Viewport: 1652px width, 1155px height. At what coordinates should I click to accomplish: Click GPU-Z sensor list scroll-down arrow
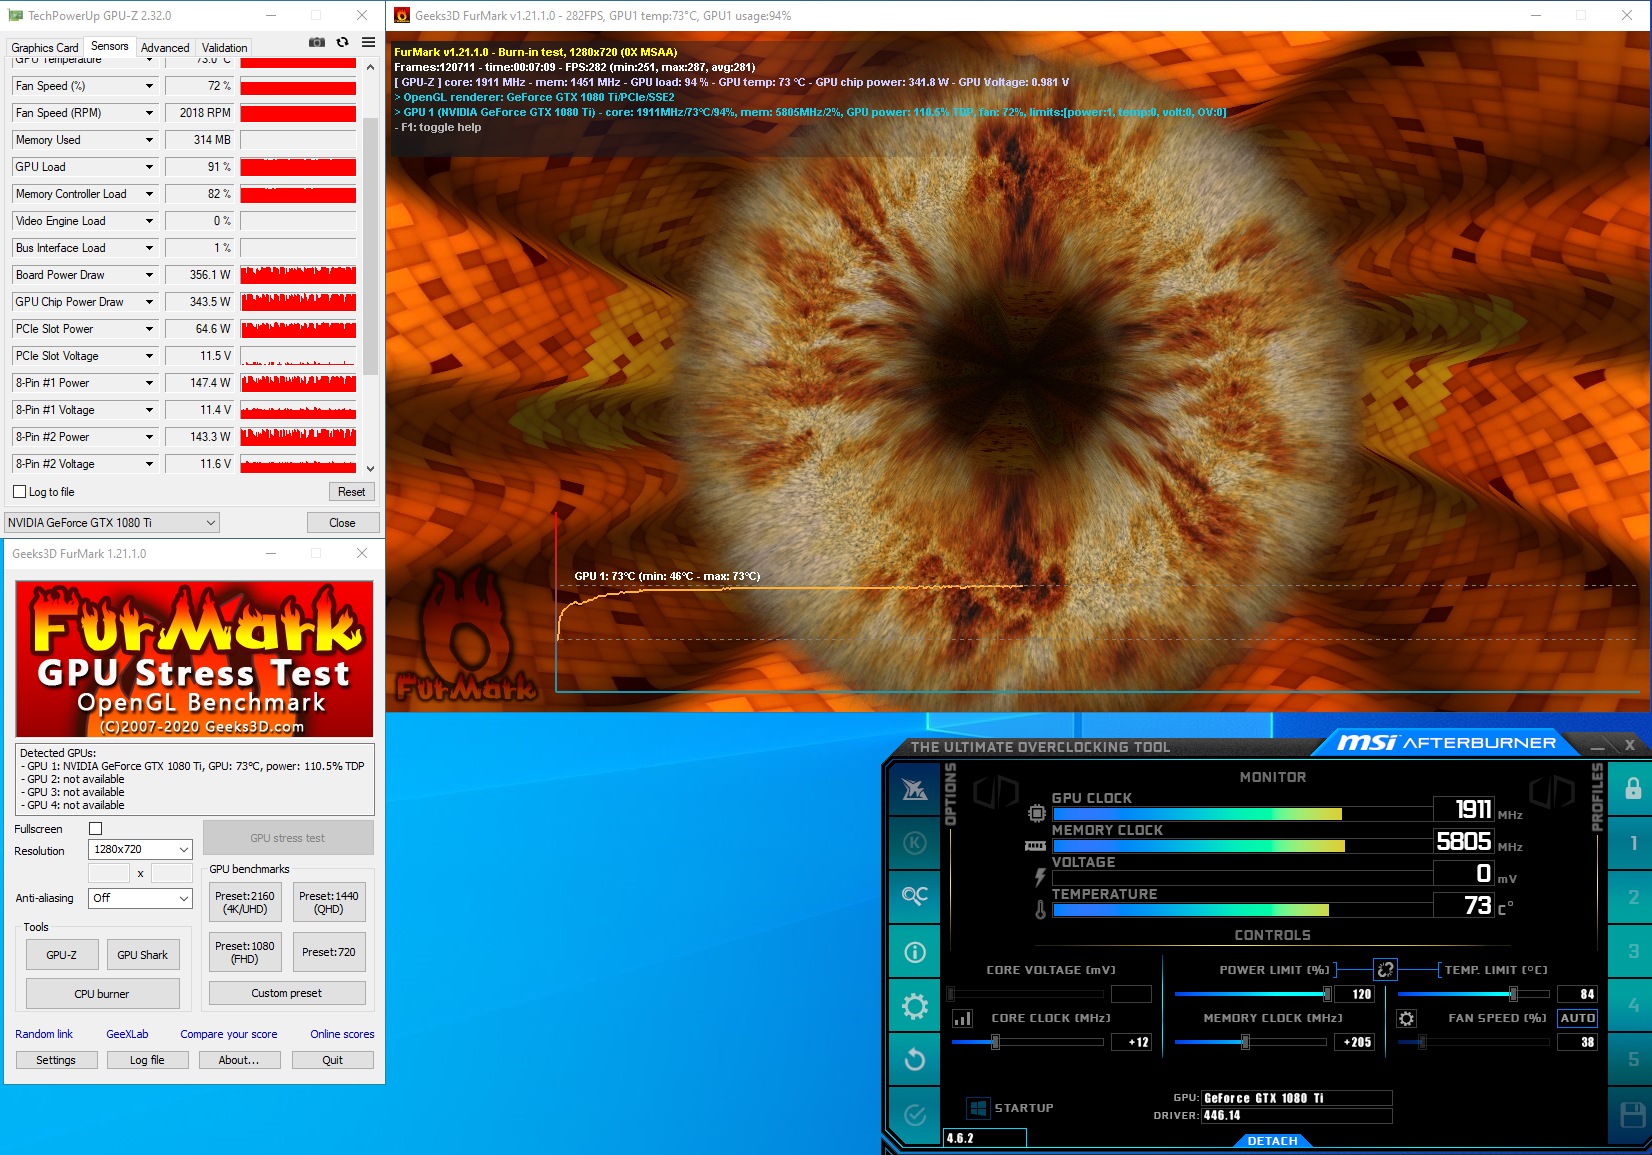370,468
